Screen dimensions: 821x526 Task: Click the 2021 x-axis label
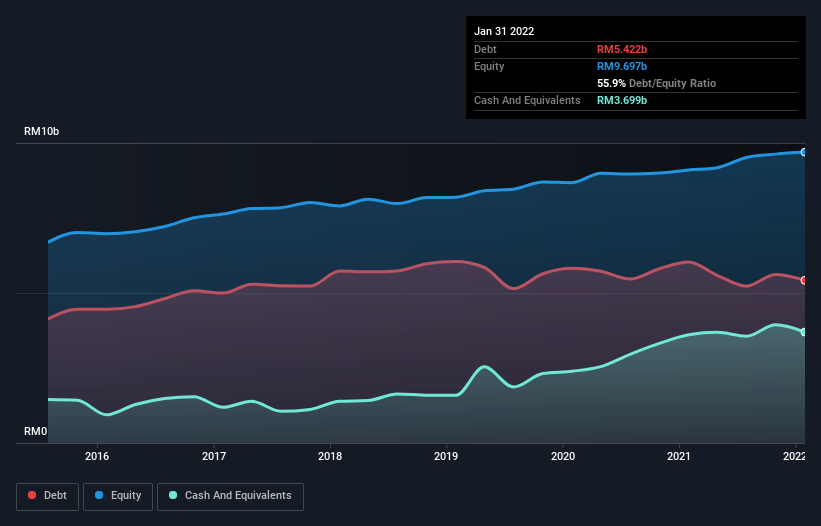(x=679, y=456)
